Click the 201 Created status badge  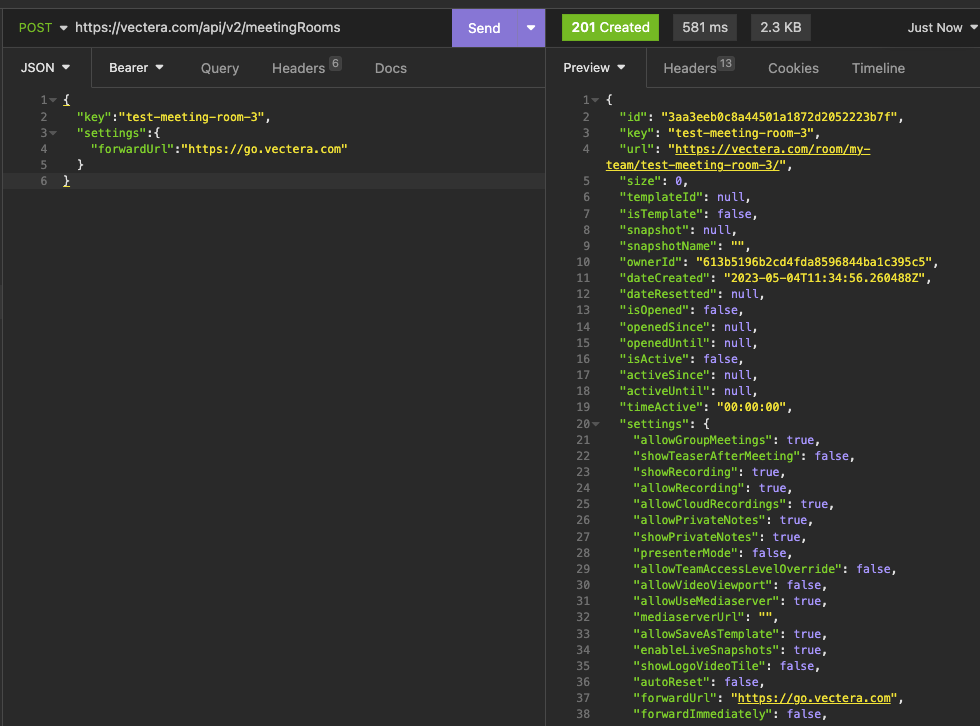pyautogui.click(x=610, y=27)
